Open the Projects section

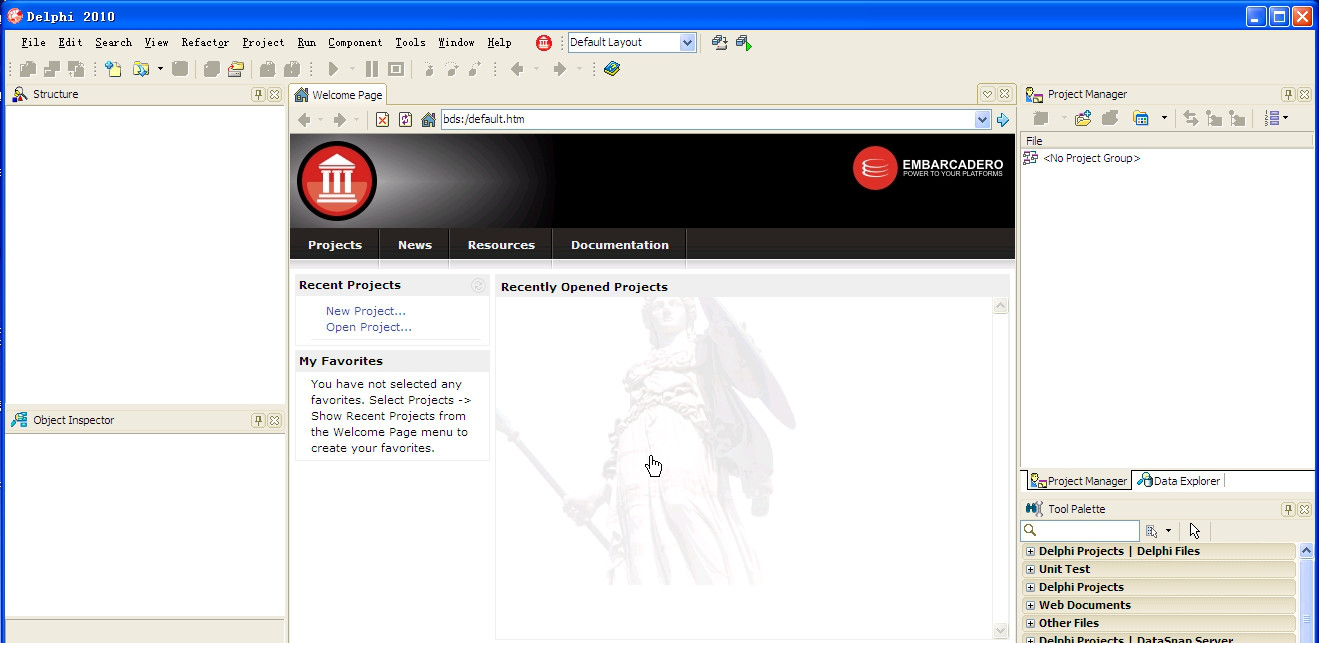335,245
